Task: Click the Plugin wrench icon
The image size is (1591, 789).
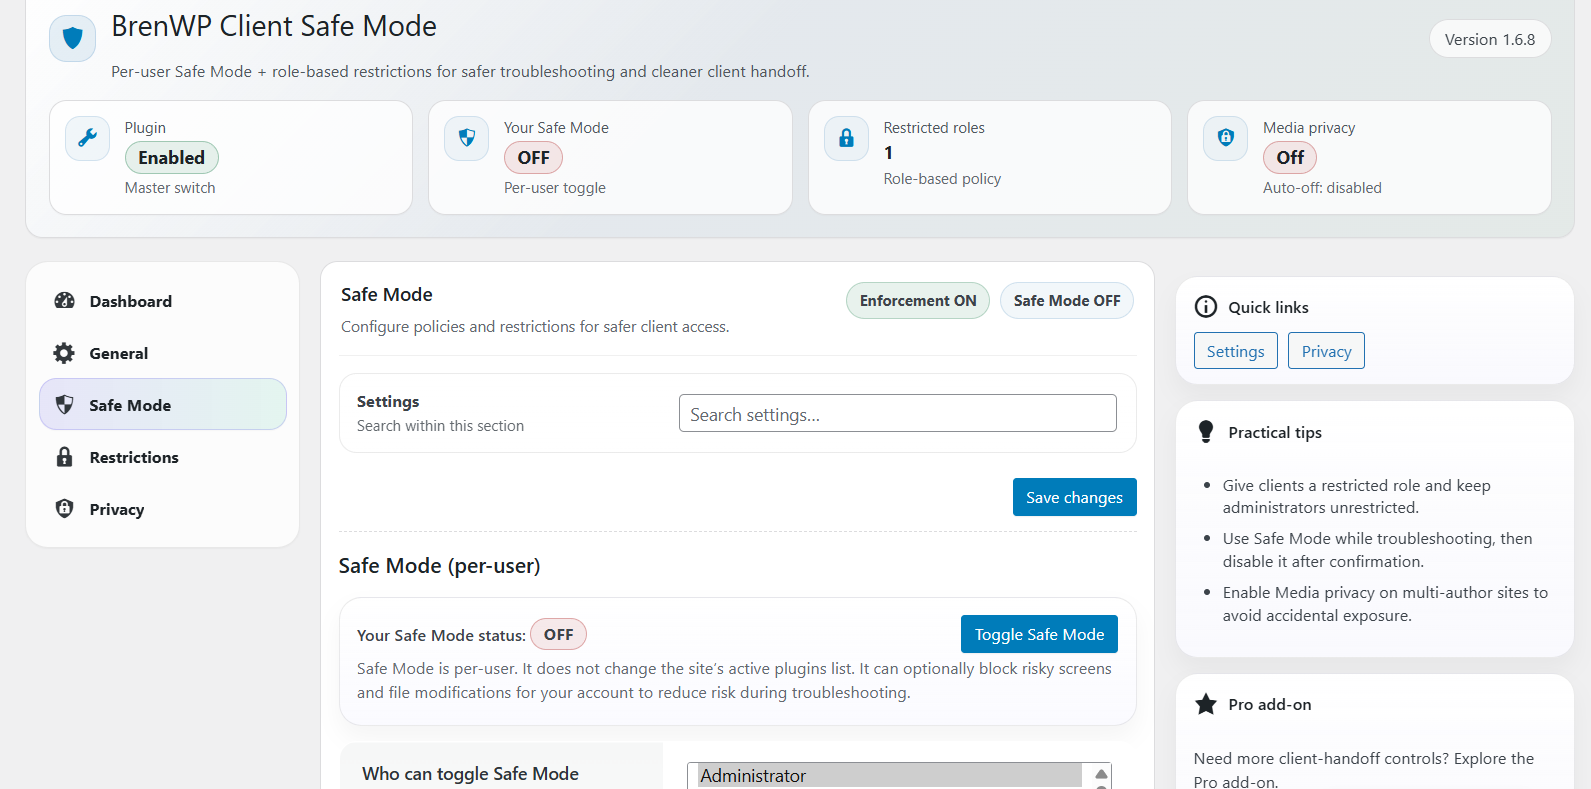Action: [88, 138]
